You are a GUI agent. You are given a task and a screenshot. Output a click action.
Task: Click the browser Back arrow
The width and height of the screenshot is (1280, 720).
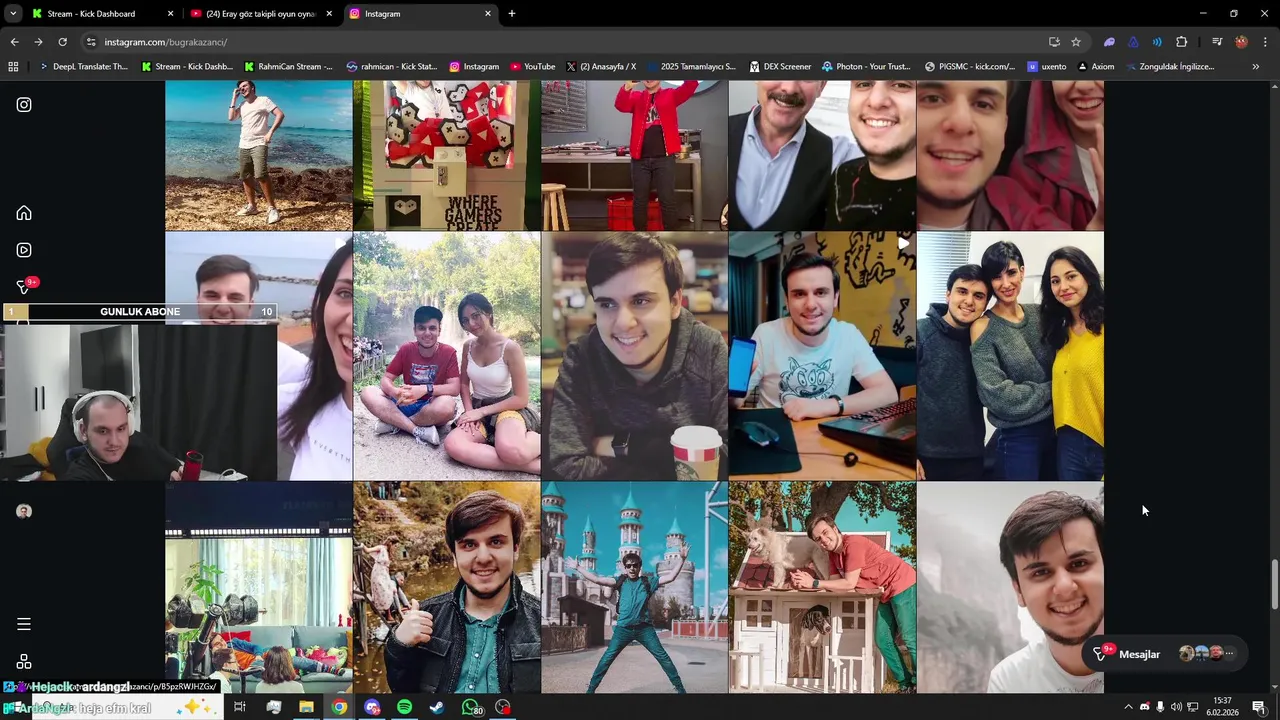[14, 42]
